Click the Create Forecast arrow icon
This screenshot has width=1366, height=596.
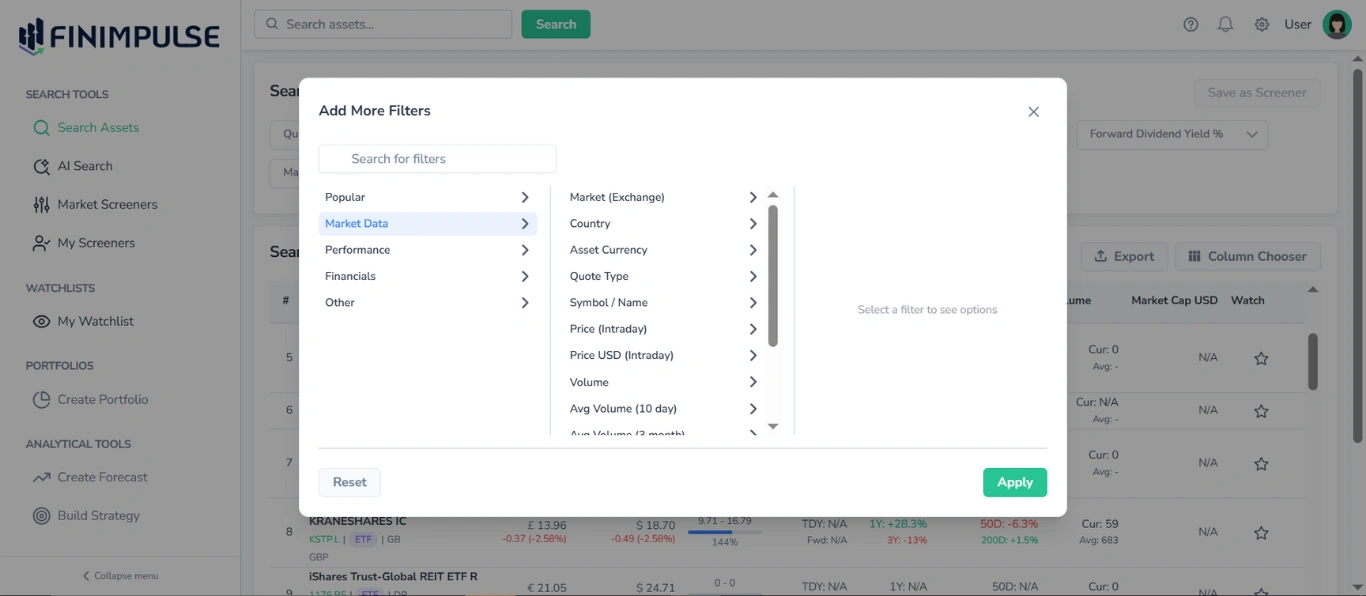[40, 477]
